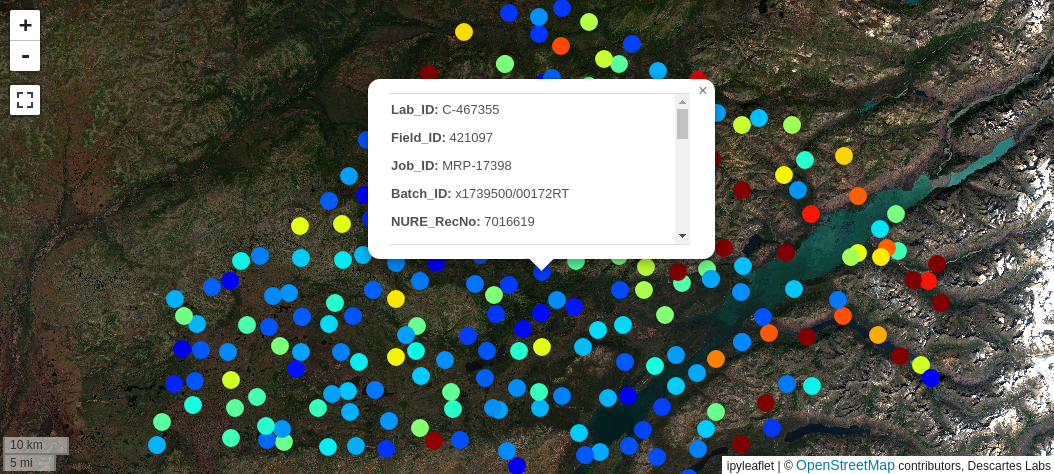Open the ipyleaflet attribution link
The height and width of the screenshot is (474, 1054).
point(750,465)
